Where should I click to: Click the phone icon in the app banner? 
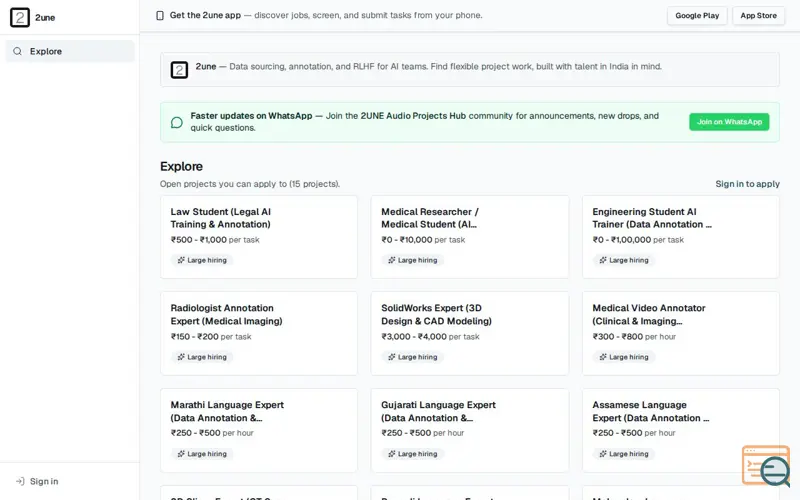coord(160,16)
